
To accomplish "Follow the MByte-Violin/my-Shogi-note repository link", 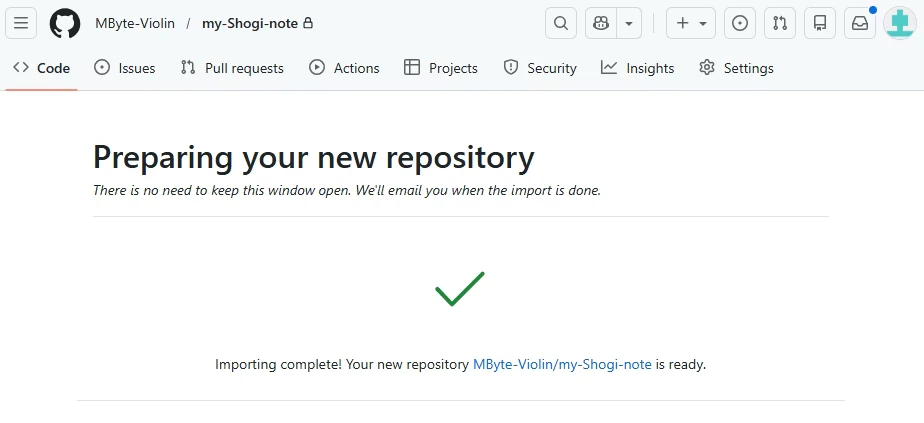I will click(x=562, y=365).
